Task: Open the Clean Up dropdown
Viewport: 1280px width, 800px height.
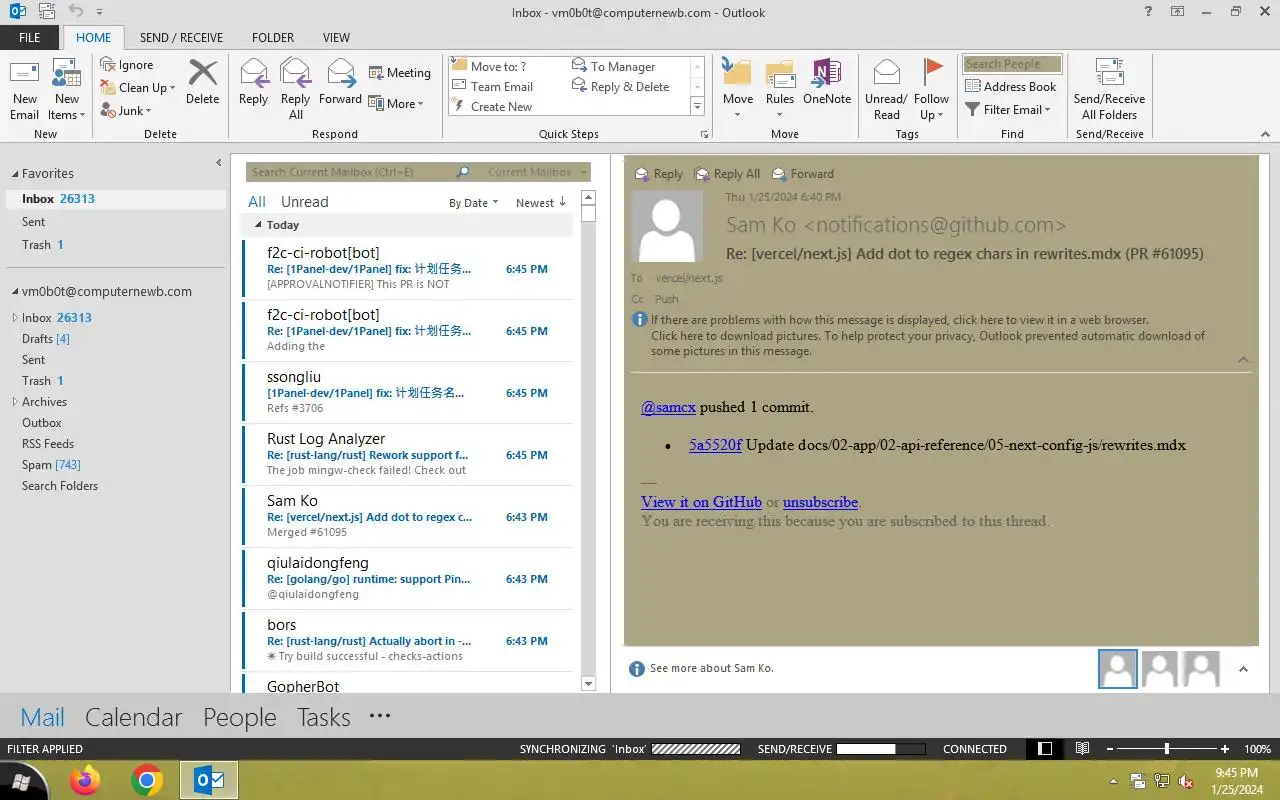Action: 138,88
